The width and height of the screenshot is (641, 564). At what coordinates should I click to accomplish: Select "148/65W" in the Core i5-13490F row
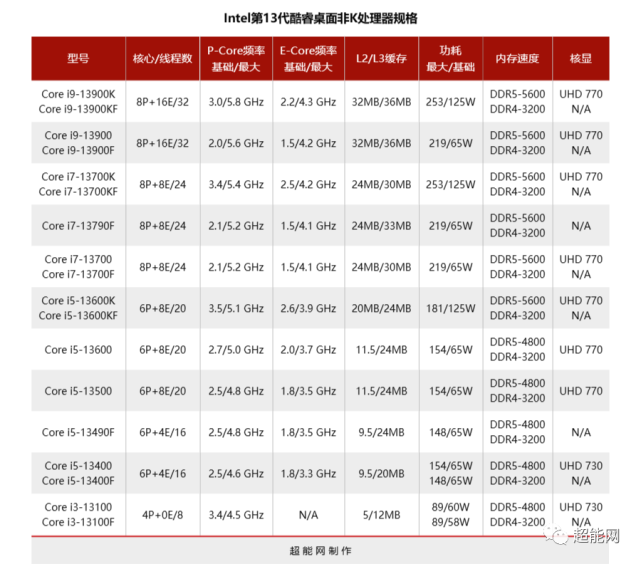tap(450, 432)
